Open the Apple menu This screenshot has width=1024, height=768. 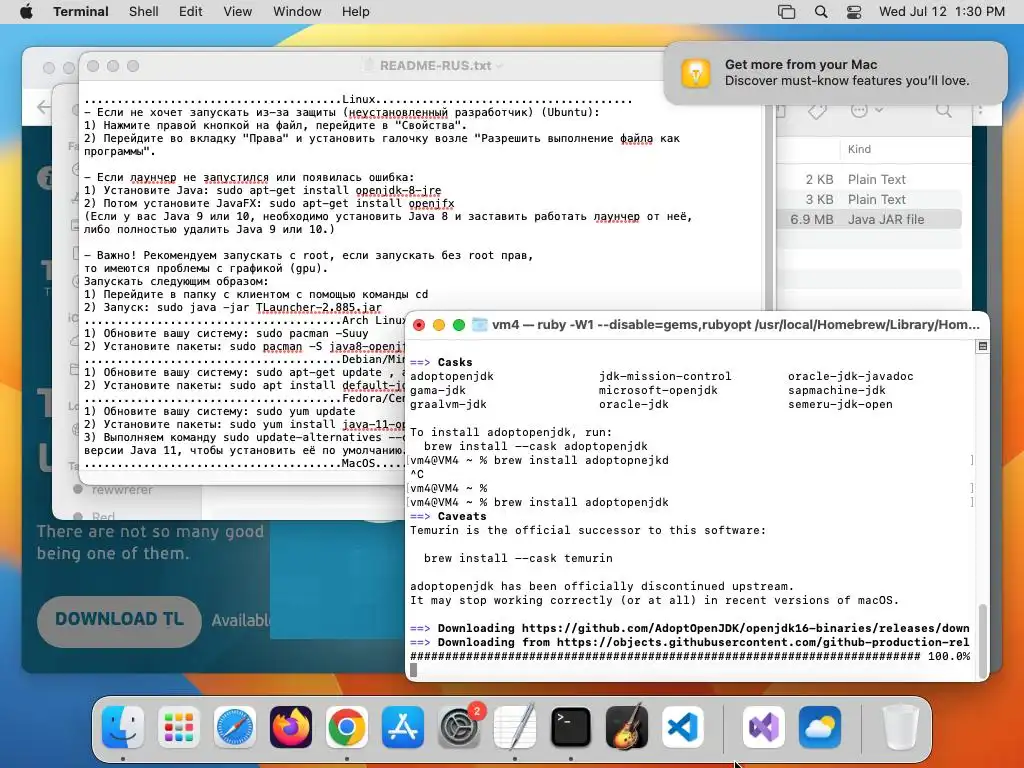pos(26,12)
